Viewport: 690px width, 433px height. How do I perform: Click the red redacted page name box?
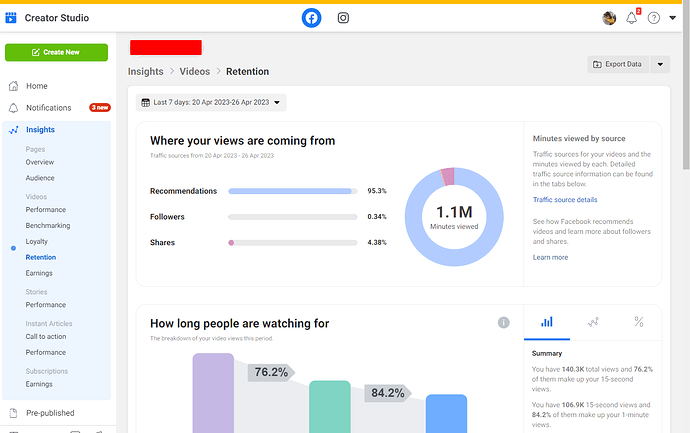click(166, 48)
